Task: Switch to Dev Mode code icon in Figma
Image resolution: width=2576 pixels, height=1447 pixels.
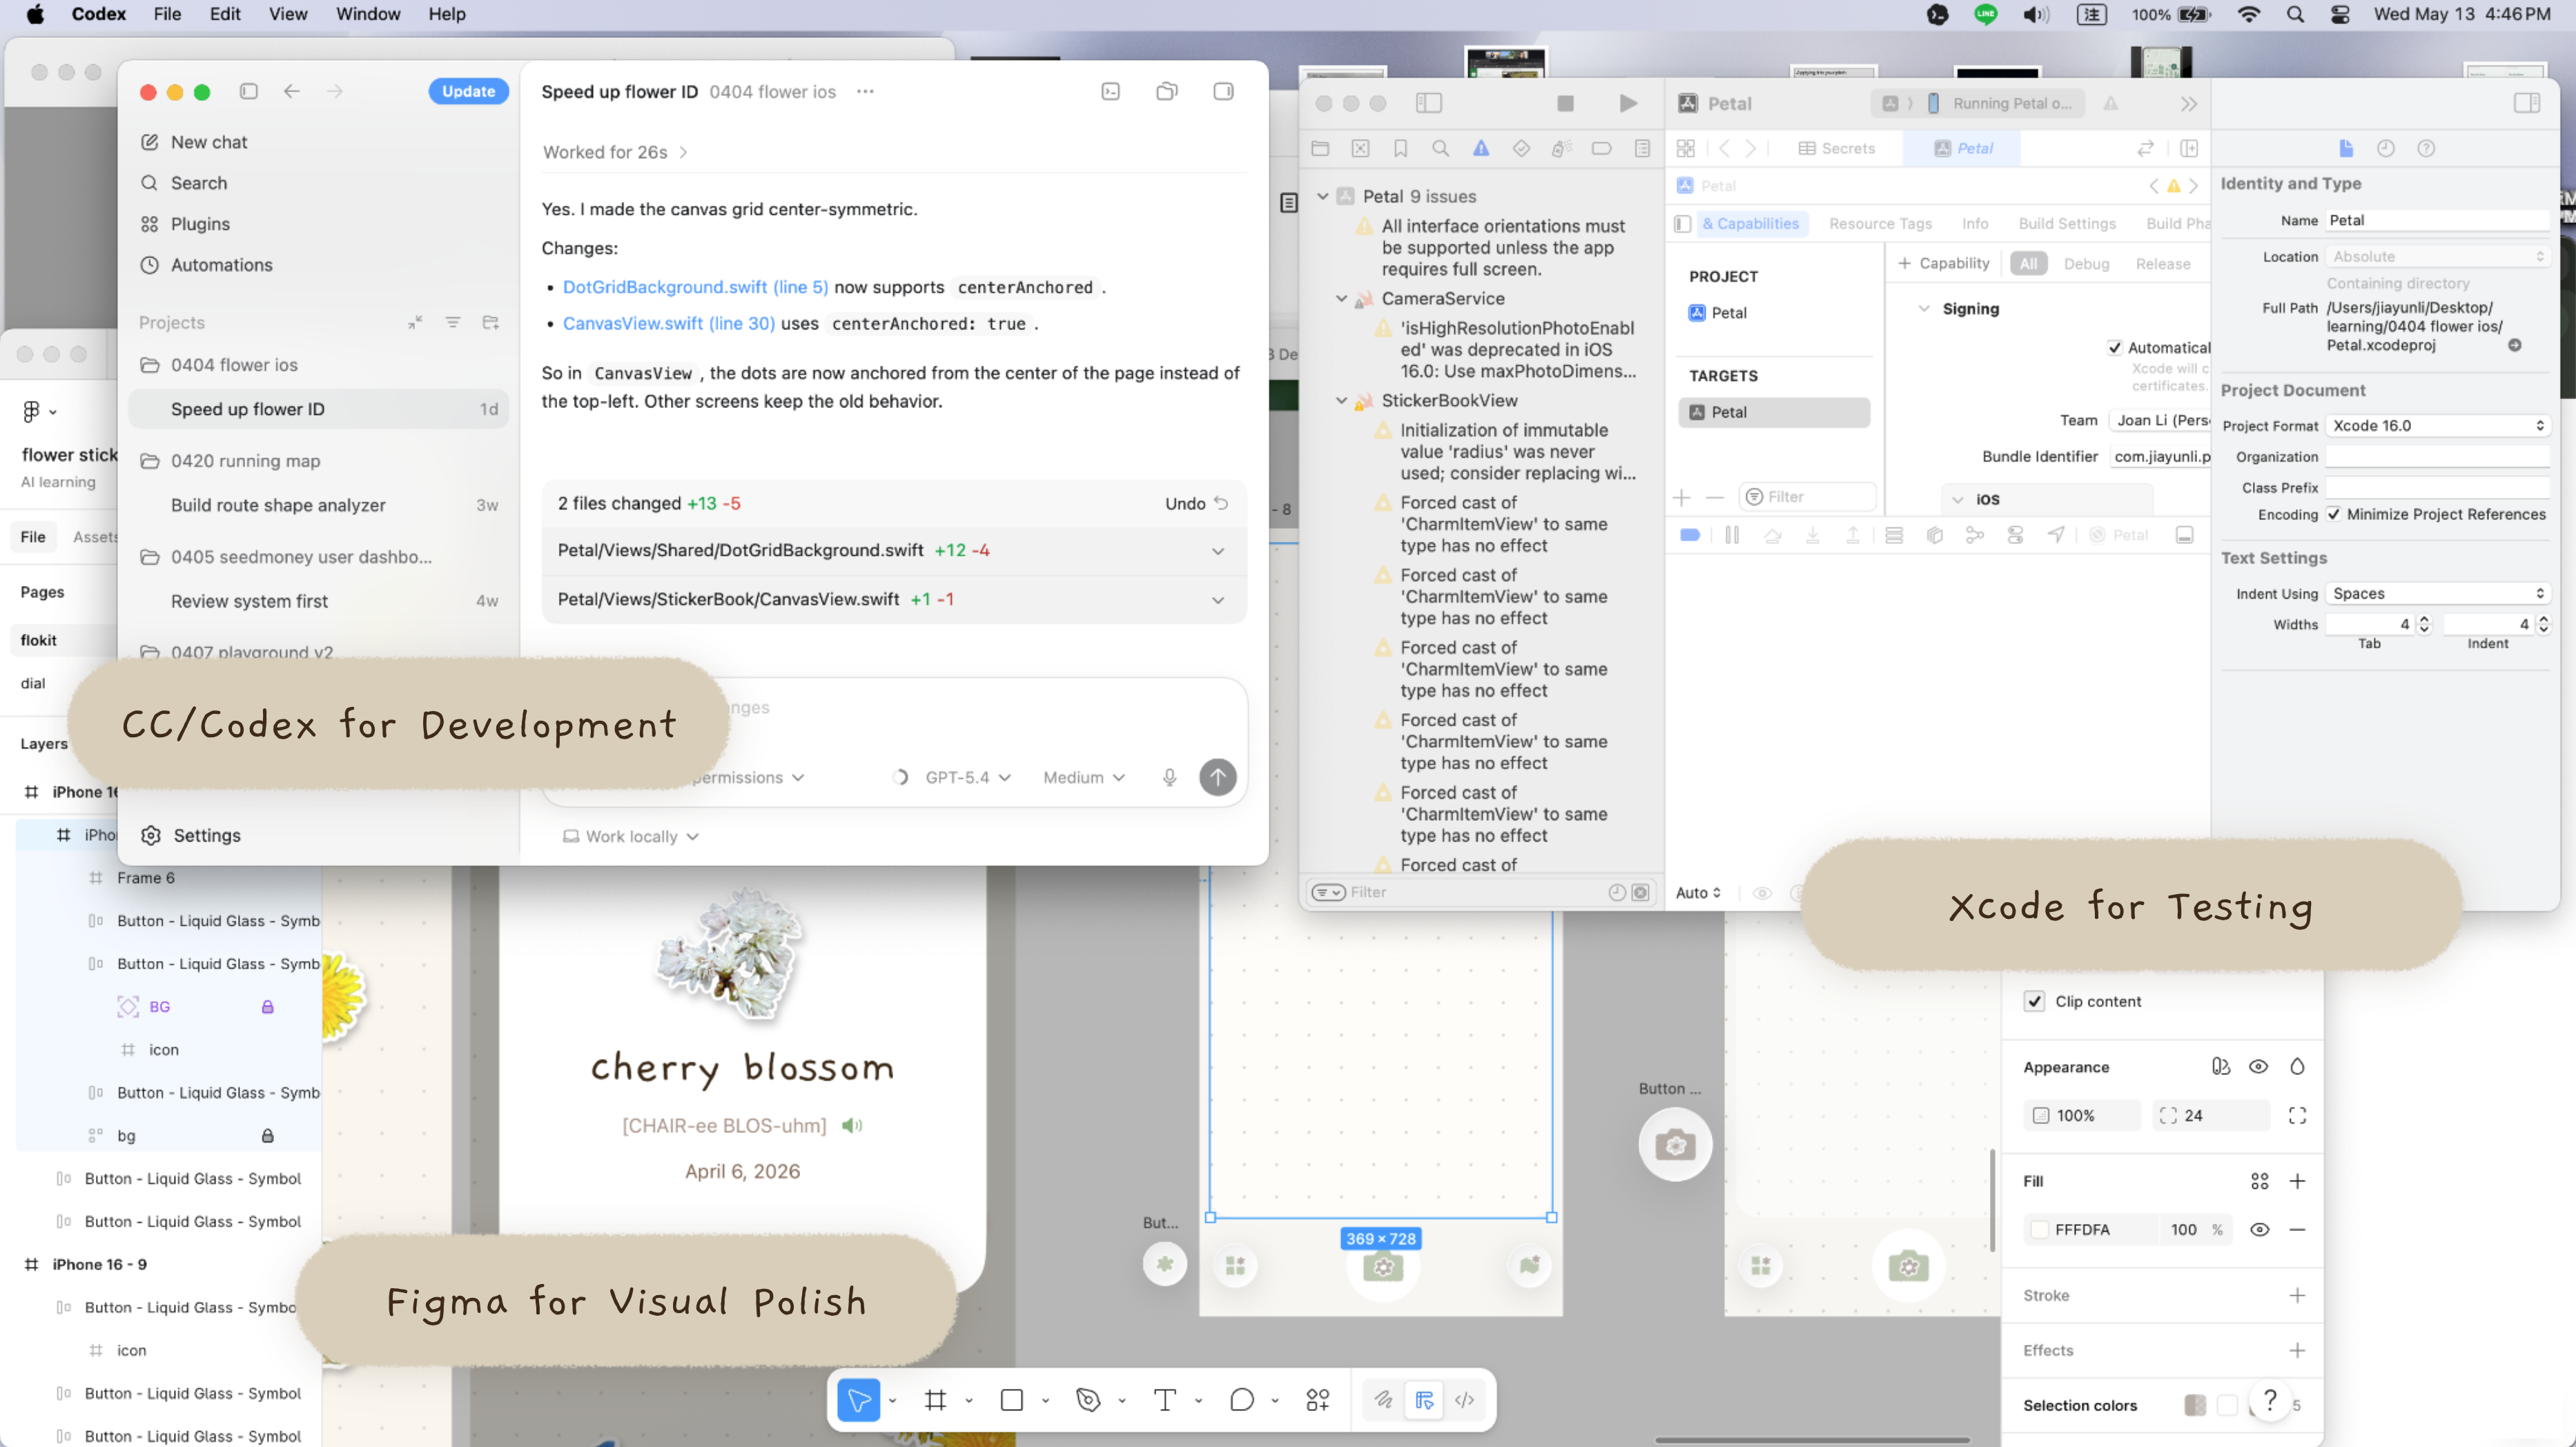Action: [x=1464, y=1400]
